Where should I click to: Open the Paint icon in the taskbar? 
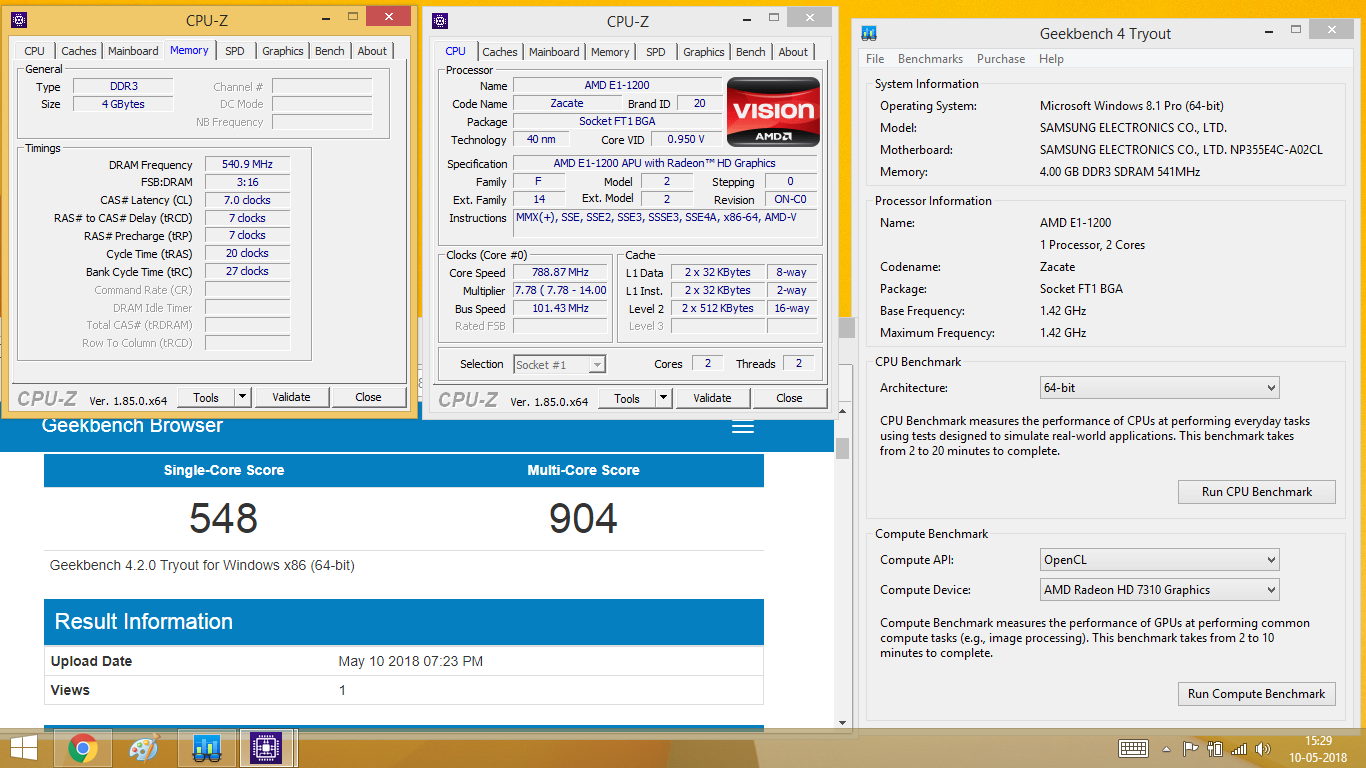point(144,747)
